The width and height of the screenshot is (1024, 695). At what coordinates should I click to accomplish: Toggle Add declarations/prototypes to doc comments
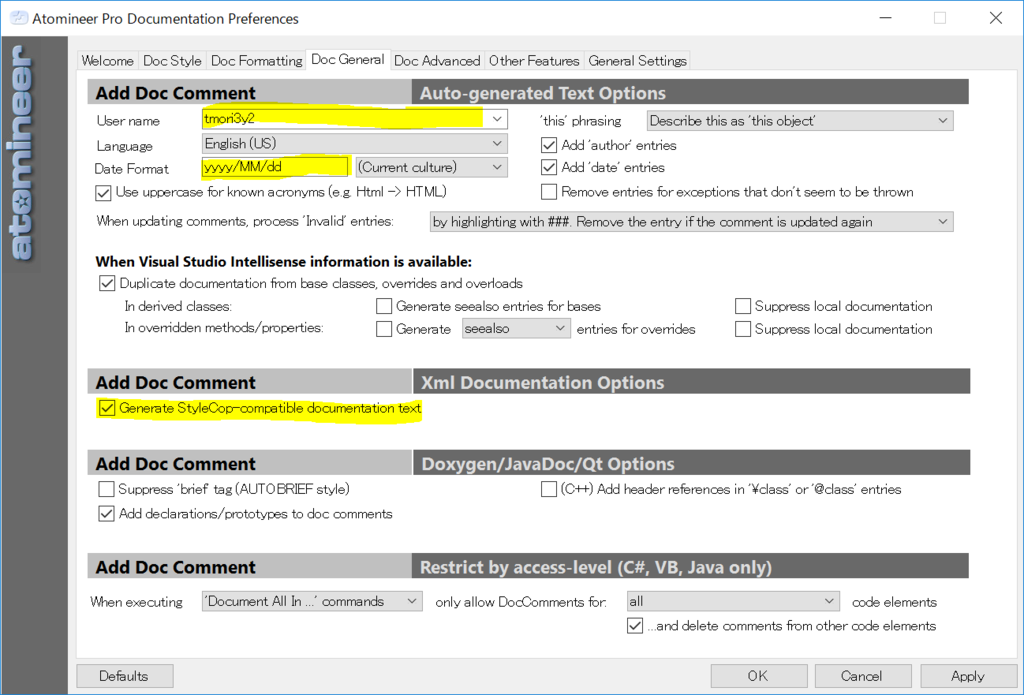[x=106, y=514]
